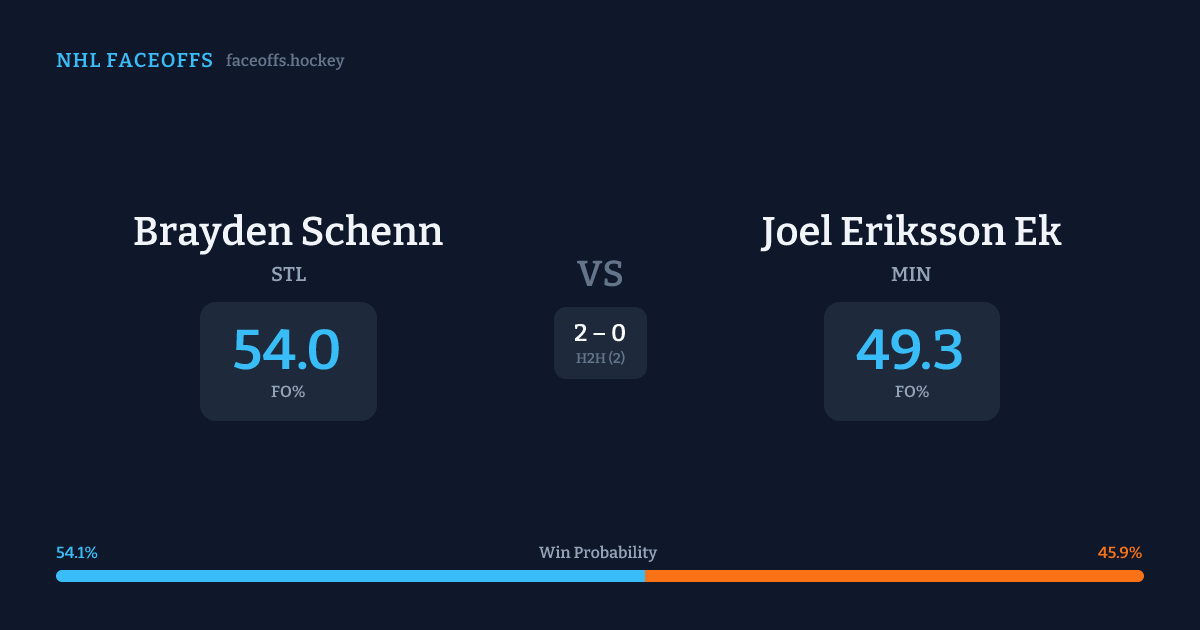This screenshot has height=630, width=1200.
Task: Click the Win Probability label
Action: [x=598, y=553]
